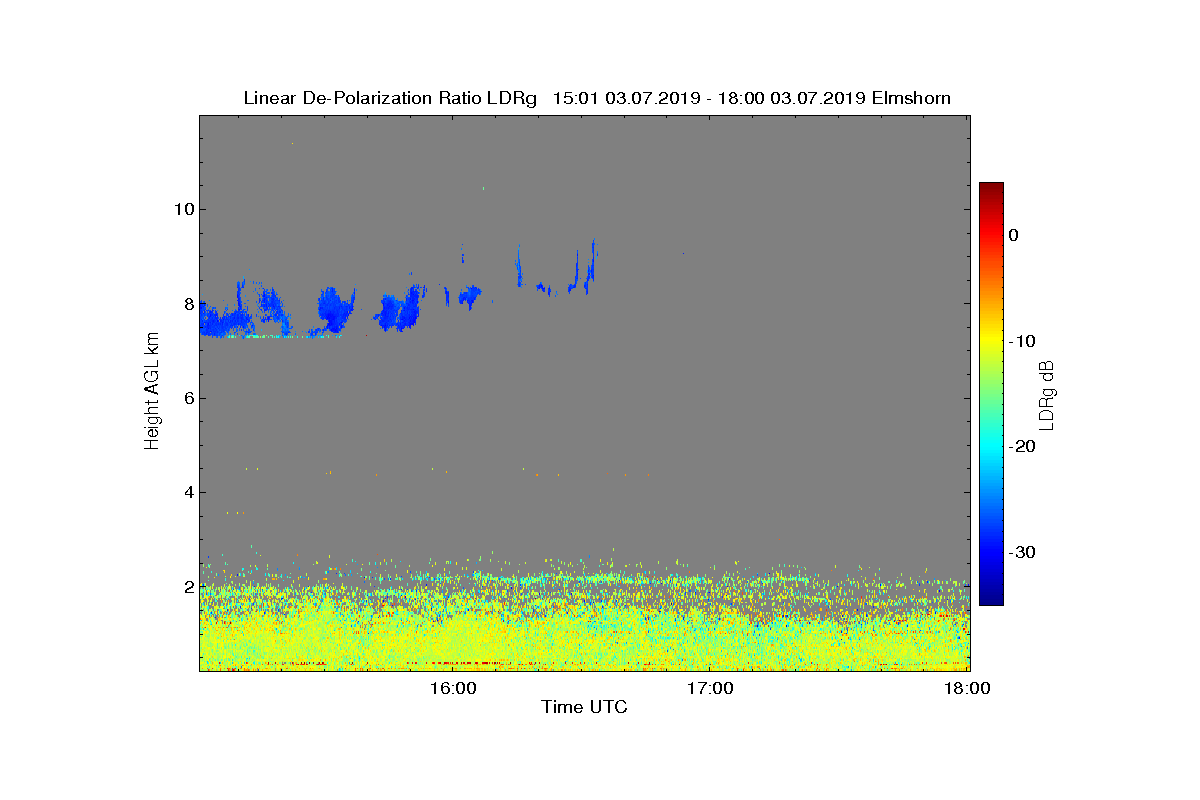
Task: Click the 'LDRg dB' colorbar label
Action: [1047, 394]
